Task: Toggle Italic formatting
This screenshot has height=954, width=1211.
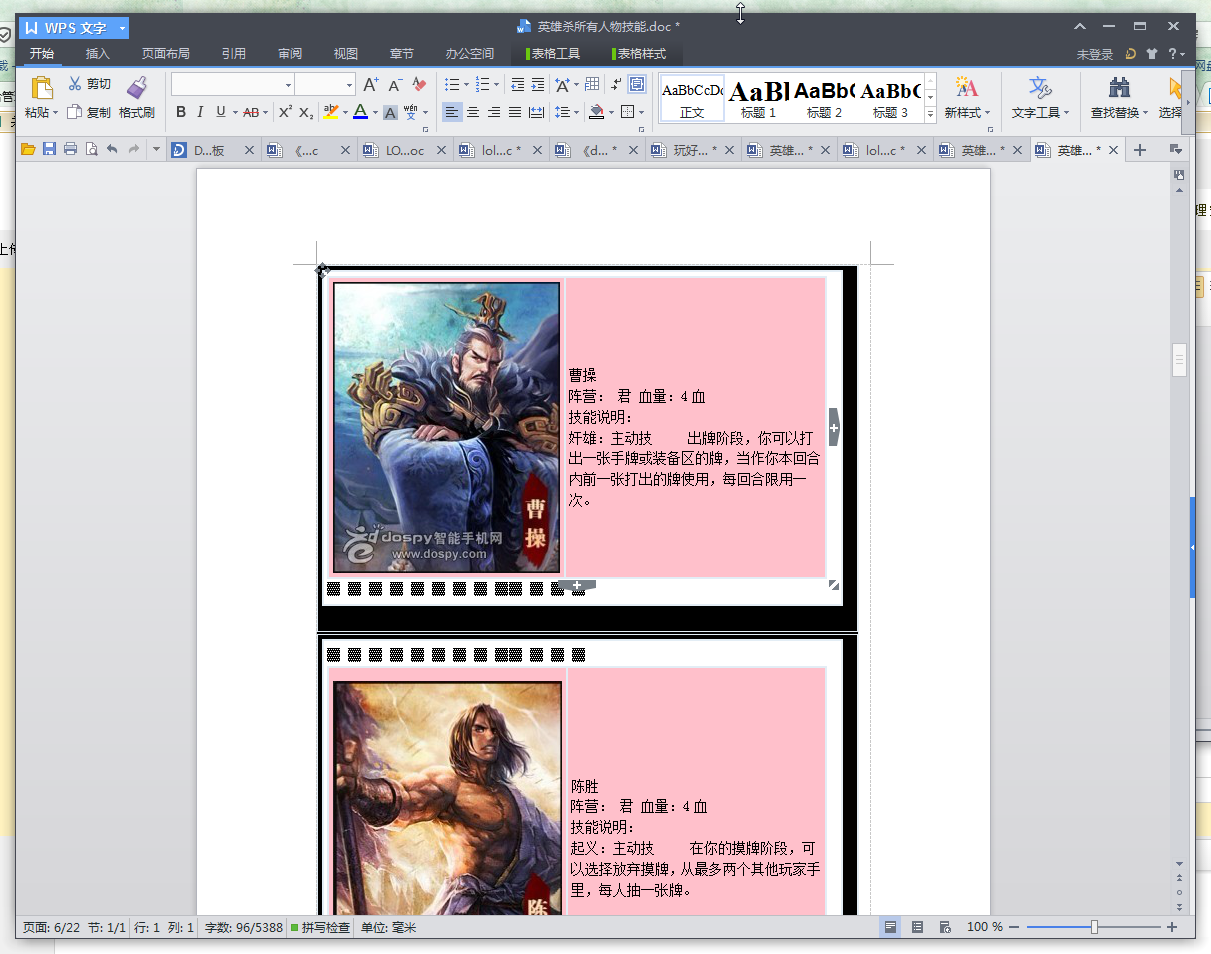Action: [200, 112]
